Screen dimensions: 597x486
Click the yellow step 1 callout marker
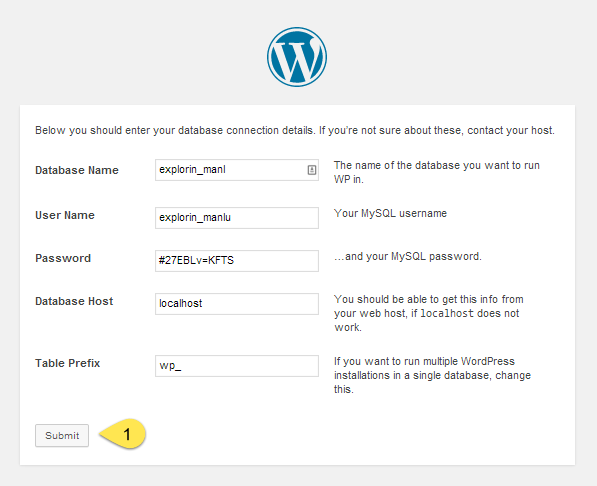[123, 434]
